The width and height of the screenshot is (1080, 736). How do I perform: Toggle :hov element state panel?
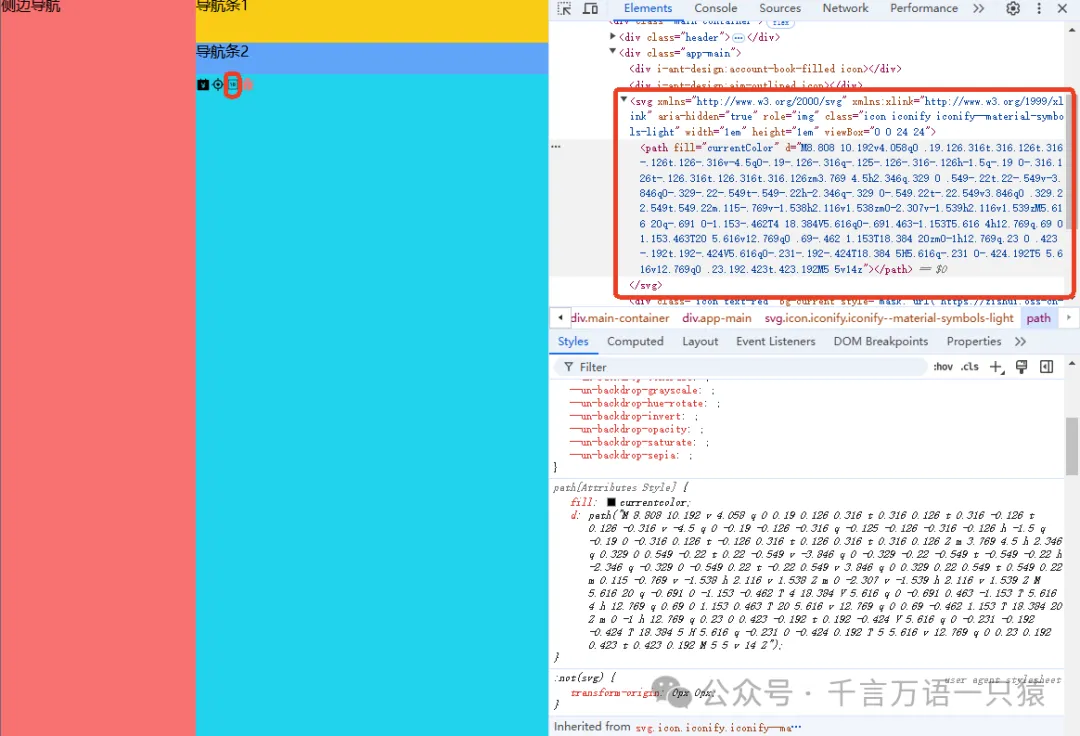942,367
